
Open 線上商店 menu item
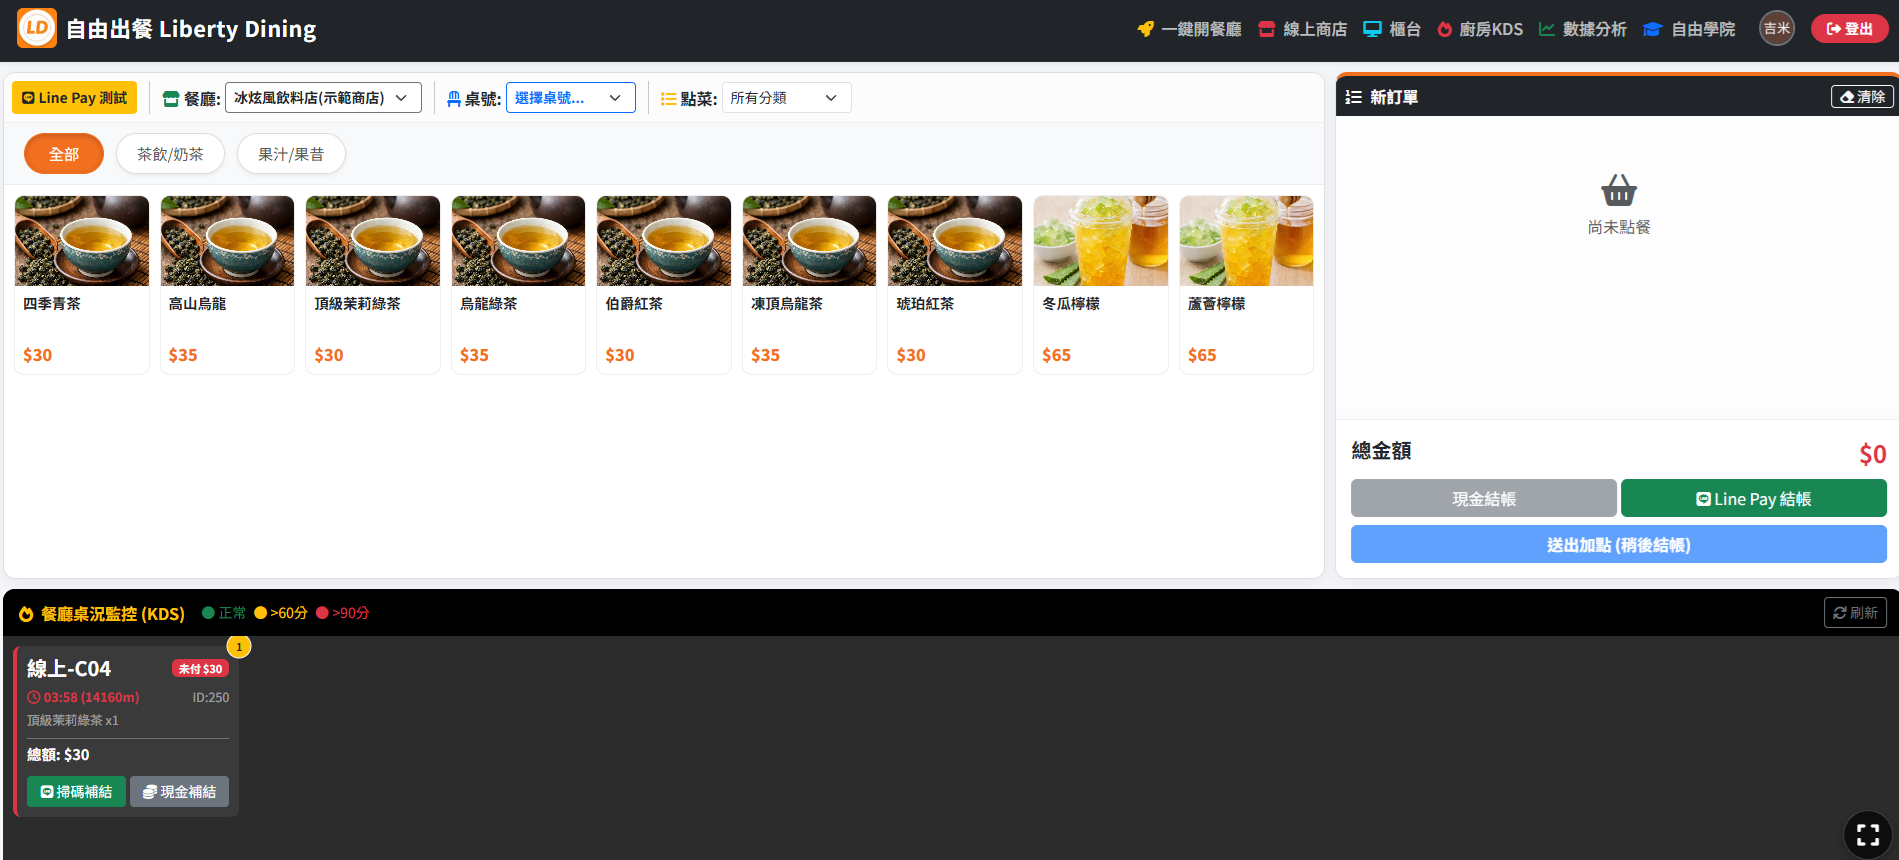coord(1302,29)
